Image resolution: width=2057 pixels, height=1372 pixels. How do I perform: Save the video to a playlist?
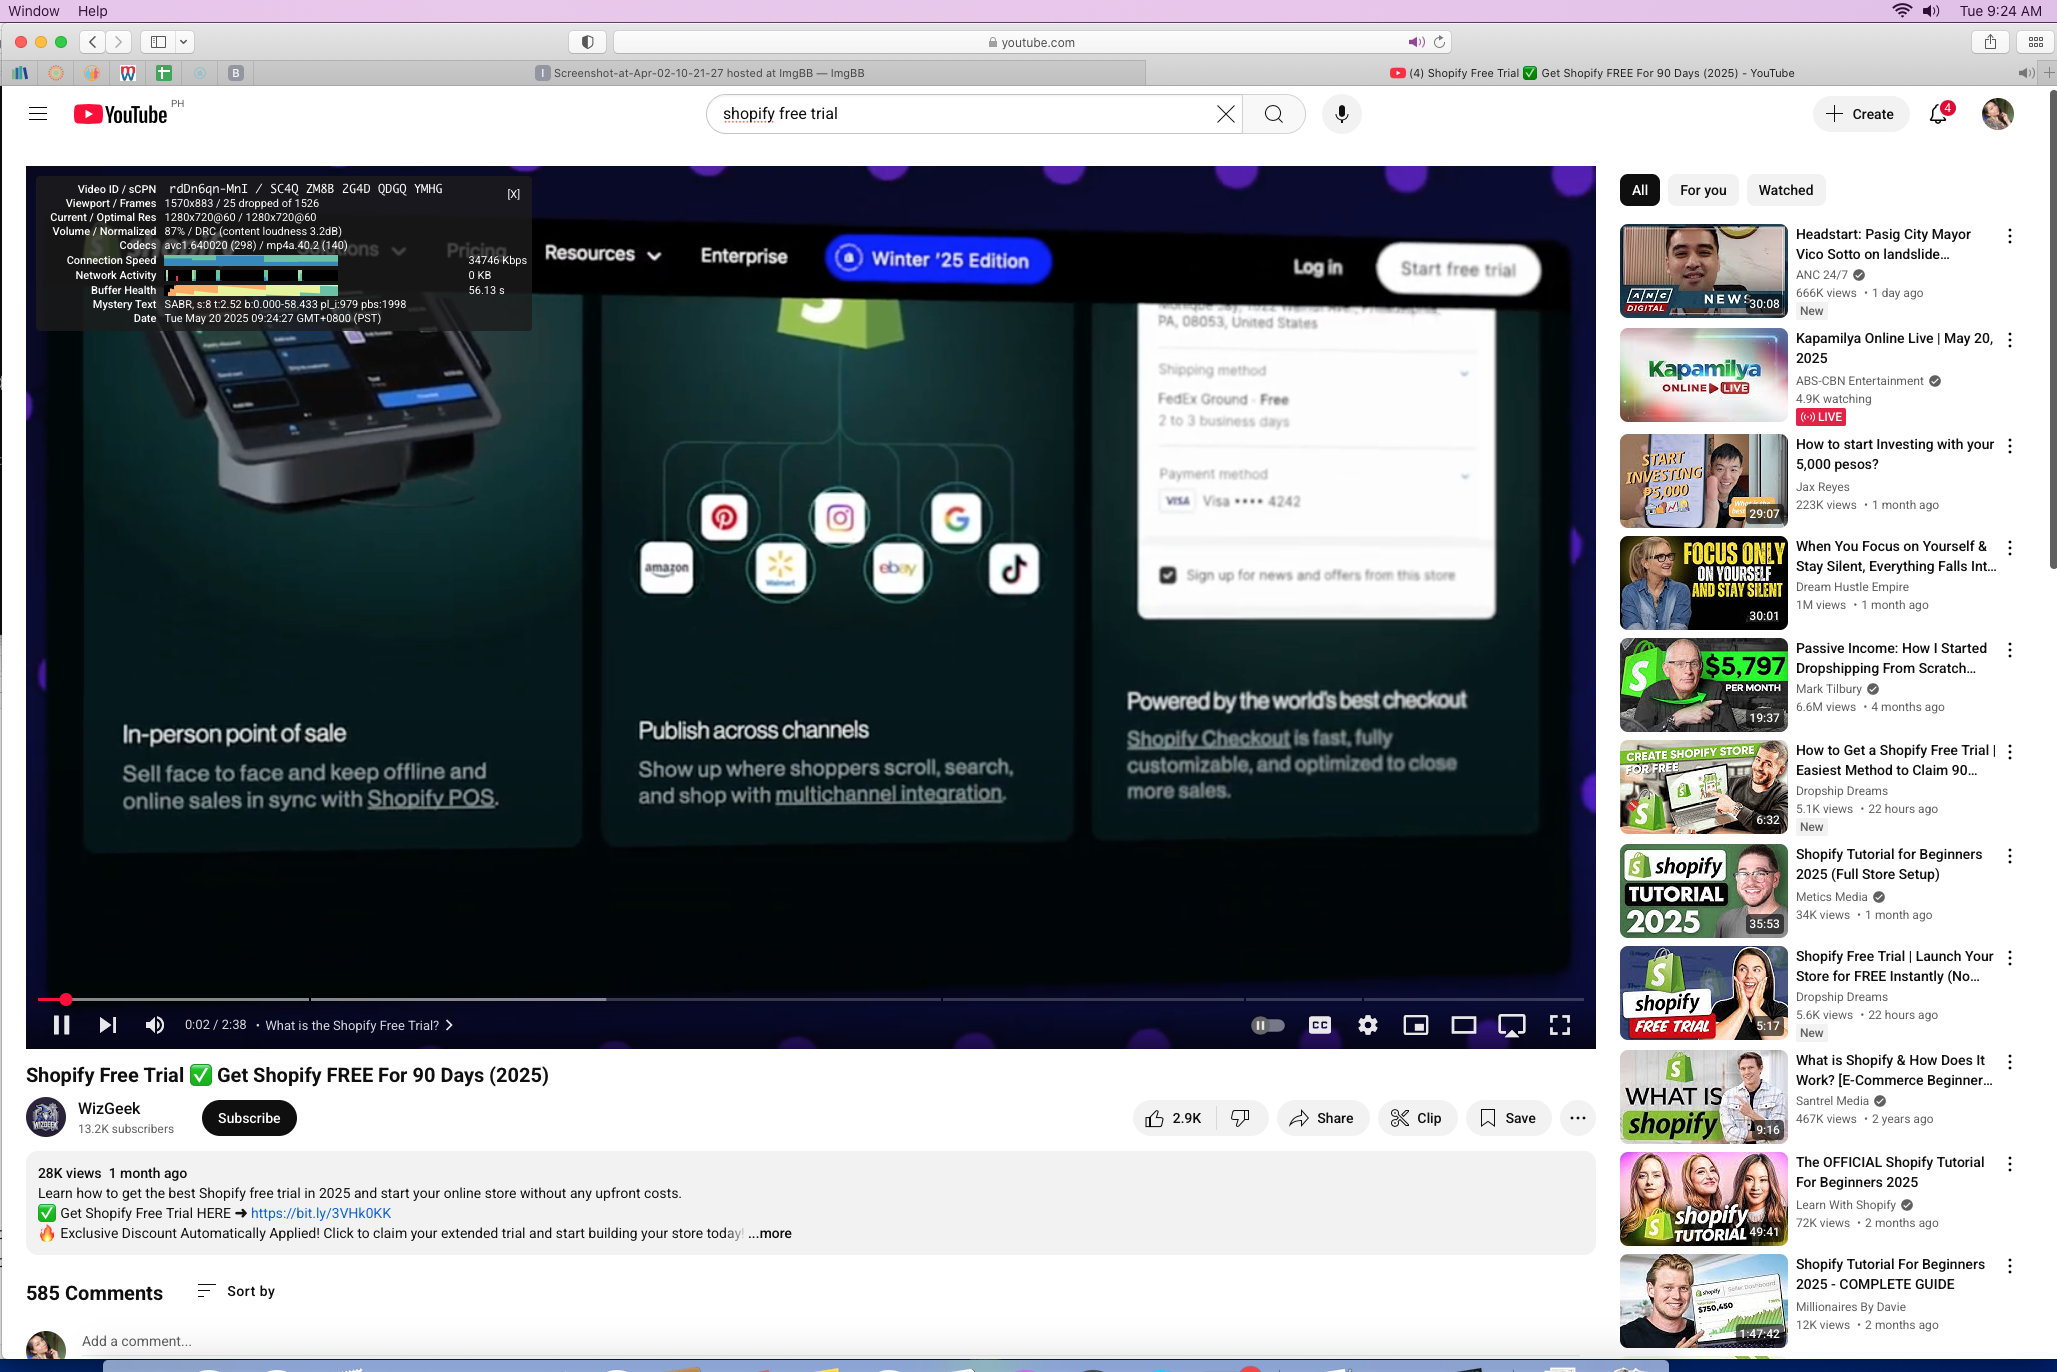coord(1508,1118)
